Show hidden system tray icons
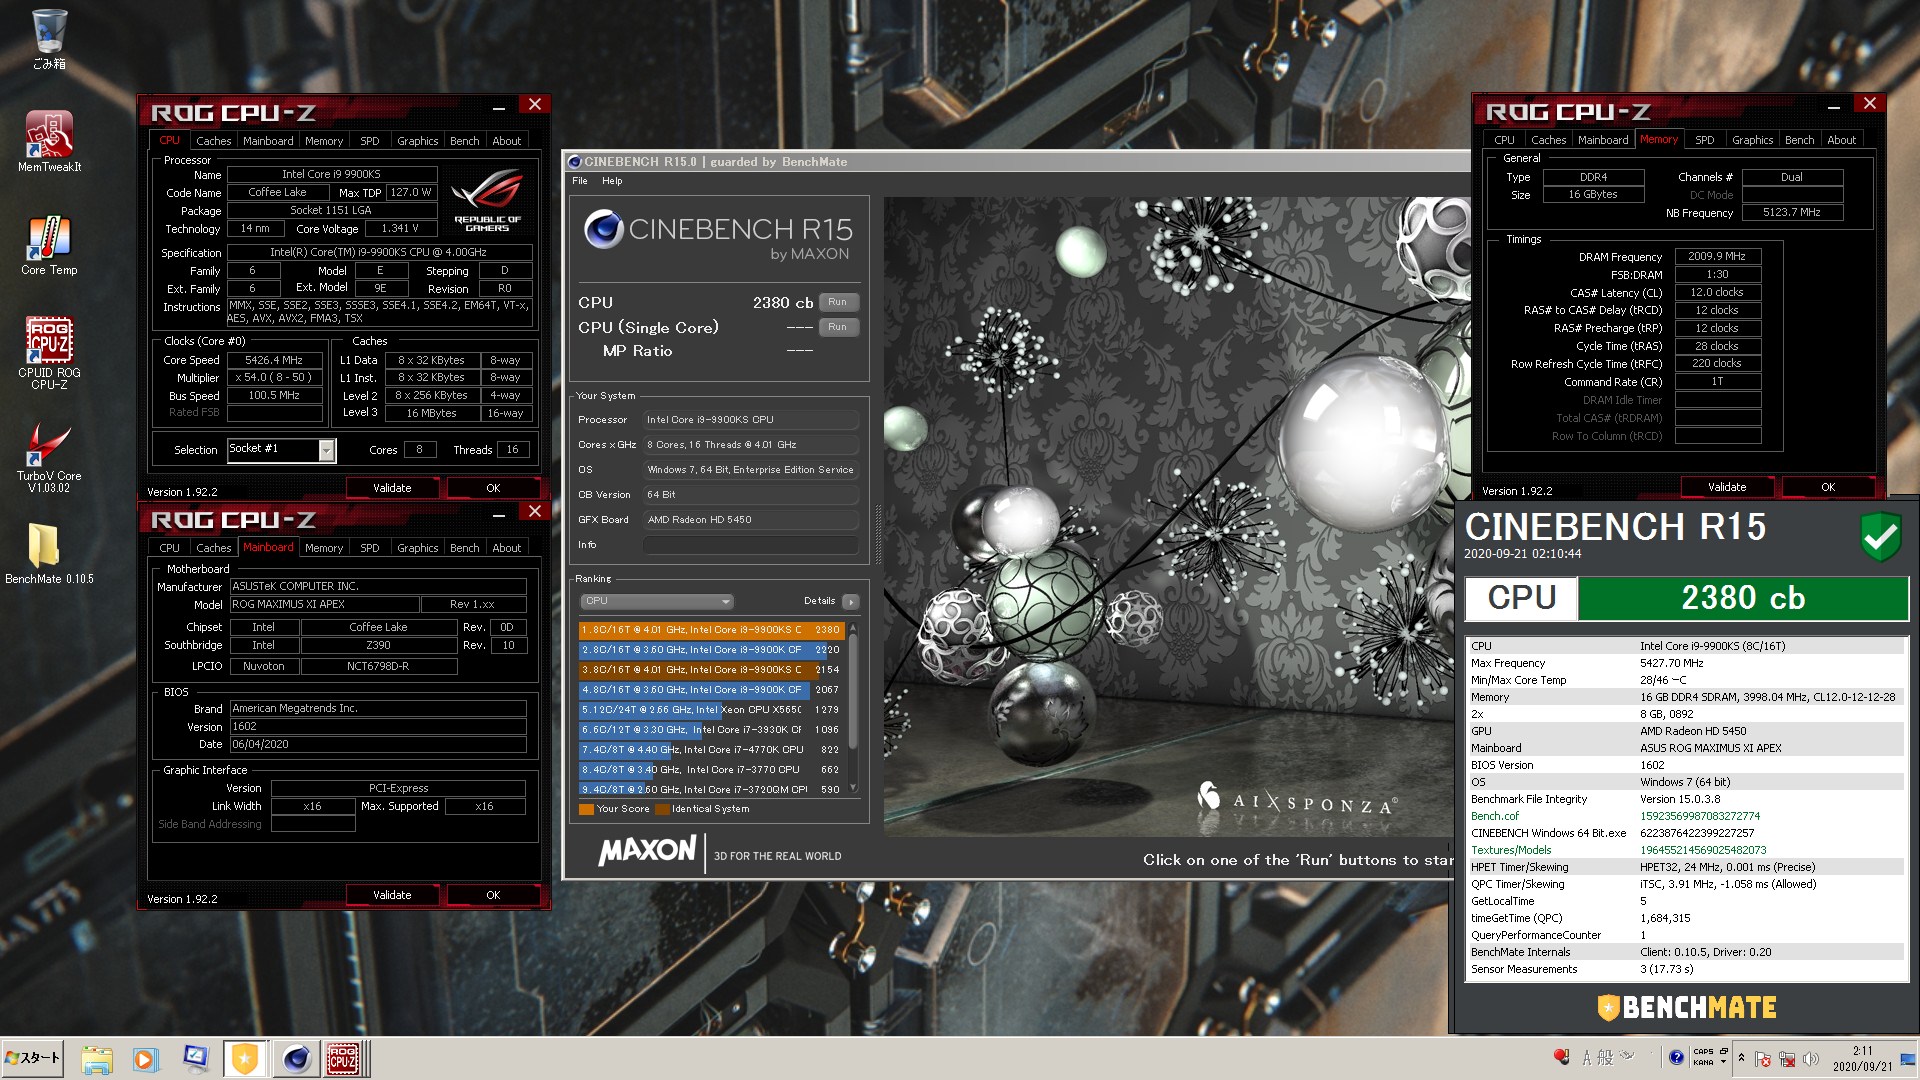The height and width of the screenshot is (1080, 1920). [x=1741, y=1058]
